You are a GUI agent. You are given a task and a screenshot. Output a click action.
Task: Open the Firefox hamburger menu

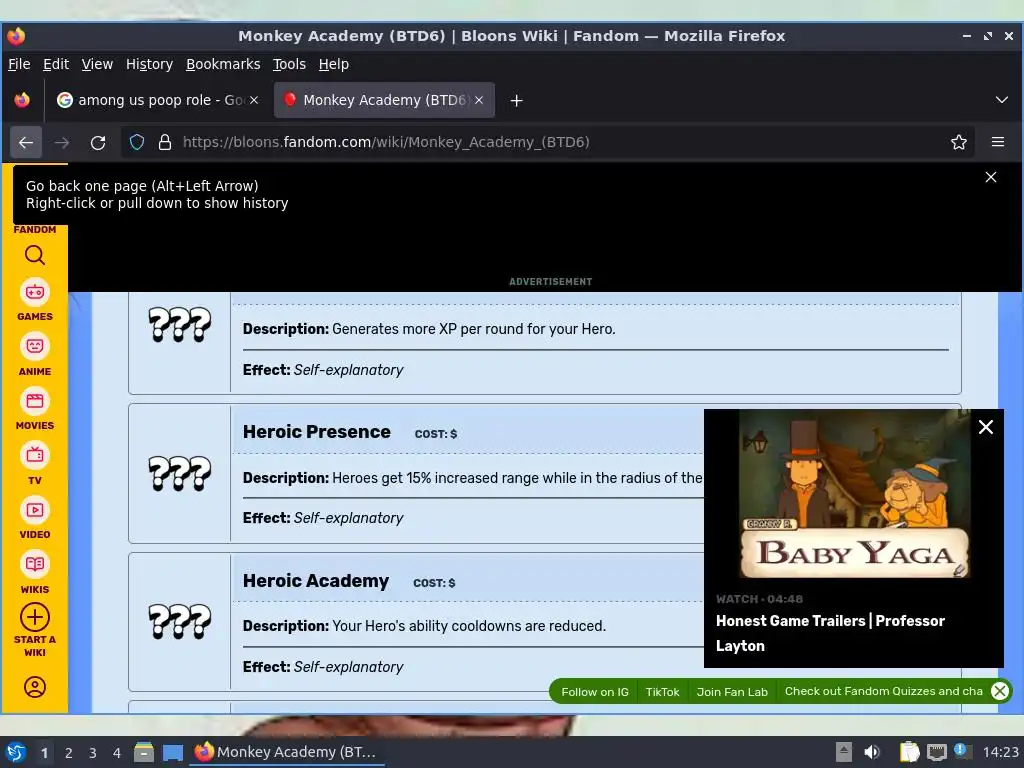[x=997, y=142]
